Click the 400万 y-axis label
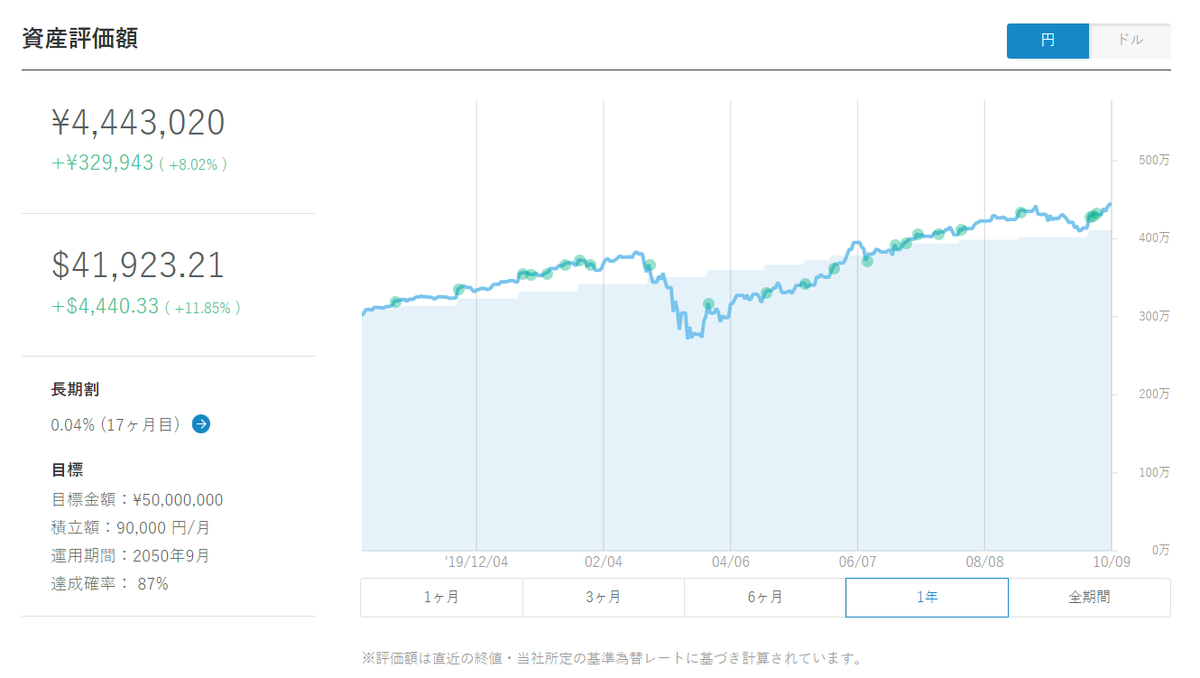This screenshot has height=678, width=1200. coord(1154,238)
